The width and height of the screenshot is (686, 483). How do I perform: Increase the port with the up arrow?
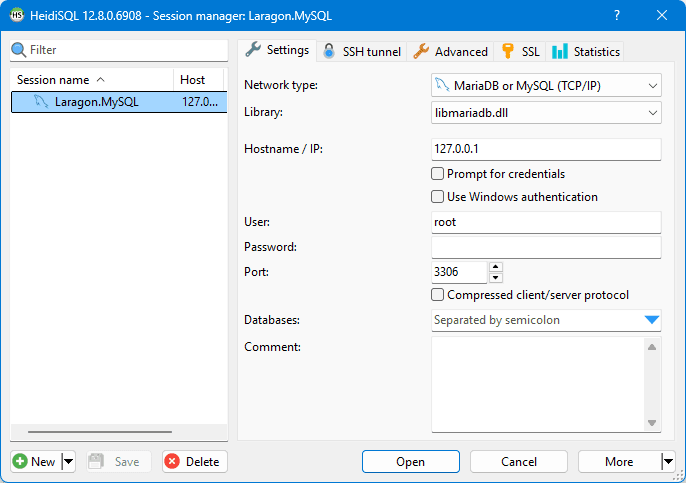[496, 266]
